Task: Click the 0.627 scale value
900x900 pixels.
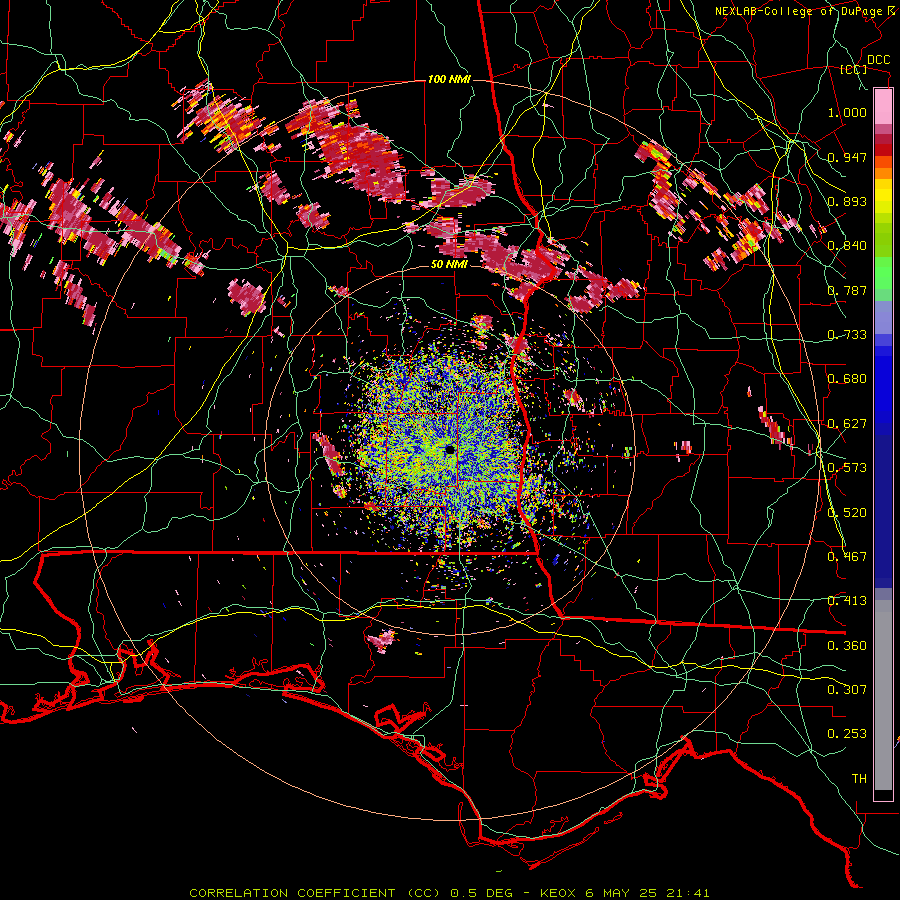Action: pyautogui.click(x=847, y=424)
